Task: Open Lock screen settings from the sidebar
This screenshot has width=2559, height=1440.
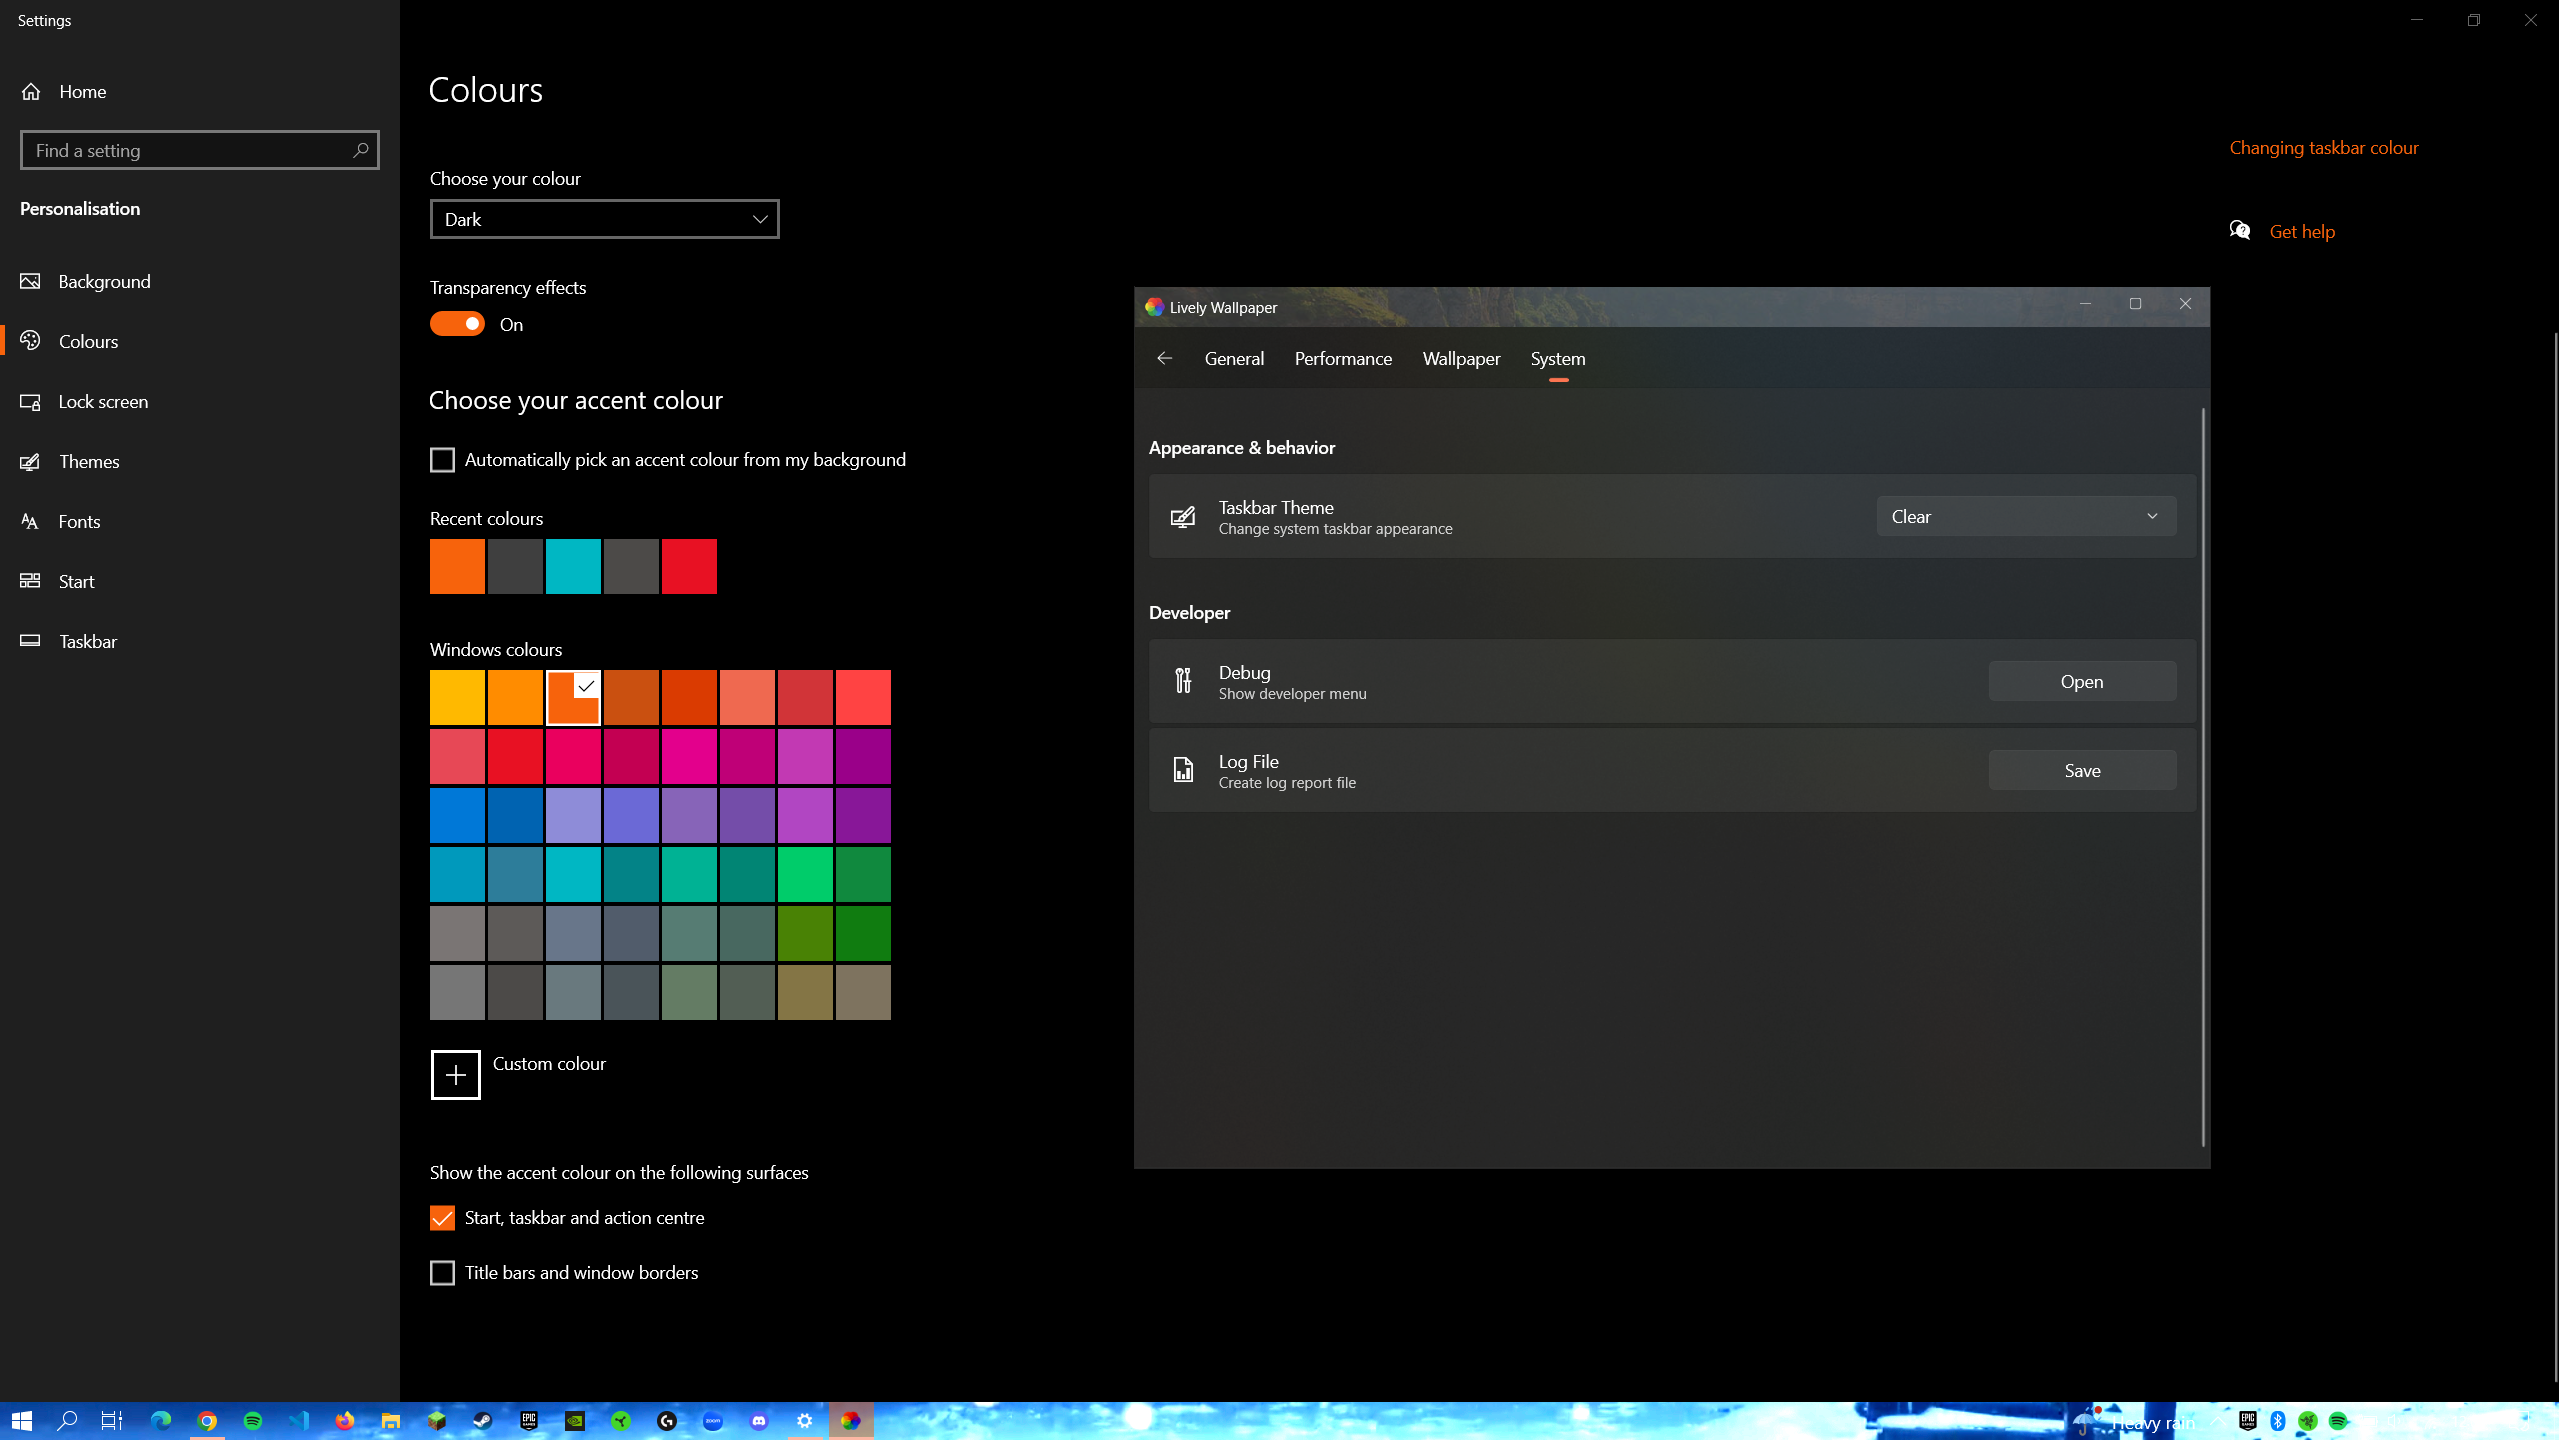Action: point(103,401)
